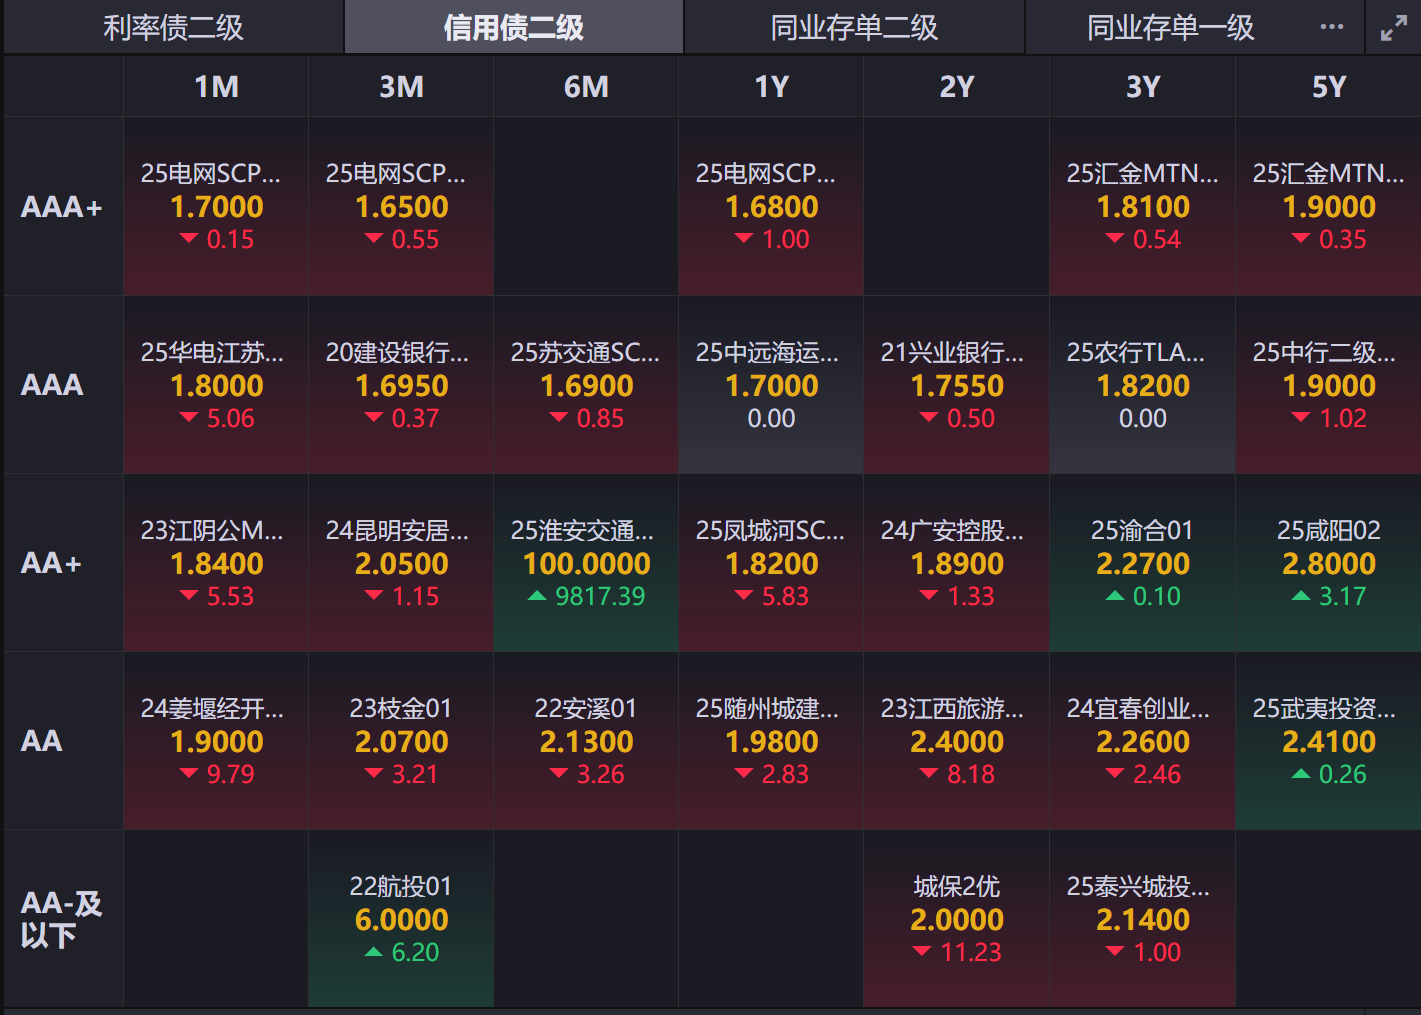Viewport: 1421px width, 1015px height.
Task: Open the 24姜堰经开 bond cell
Action: pyautogui.click(x=216, y=741)
